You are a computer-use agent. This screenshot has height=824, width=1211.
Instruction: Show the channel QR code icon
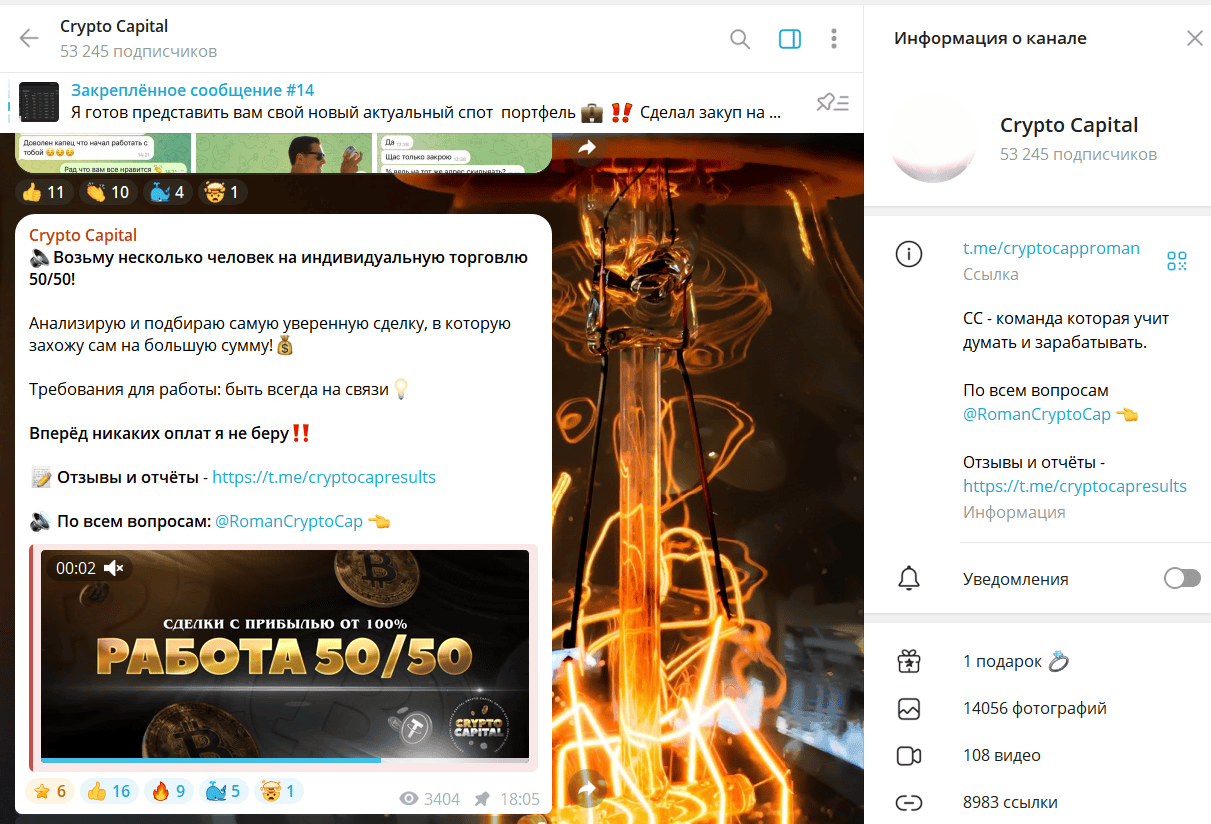click(x=1177, y=261)
